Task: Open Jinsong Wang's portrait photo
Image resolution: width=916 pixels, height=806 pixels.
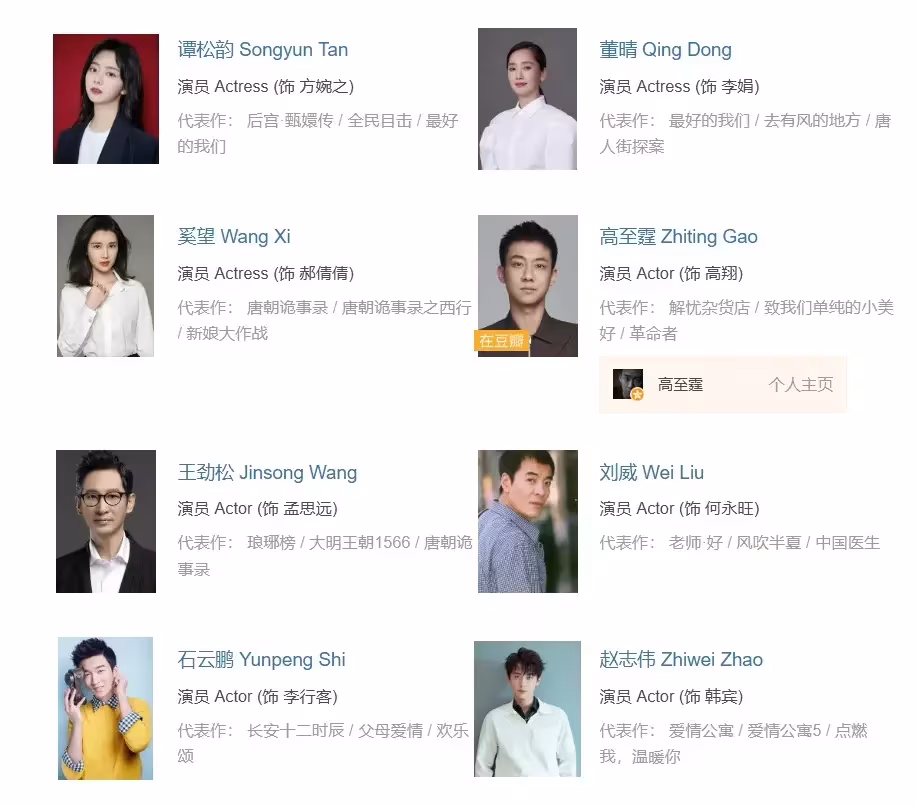Action: point(106,521)
